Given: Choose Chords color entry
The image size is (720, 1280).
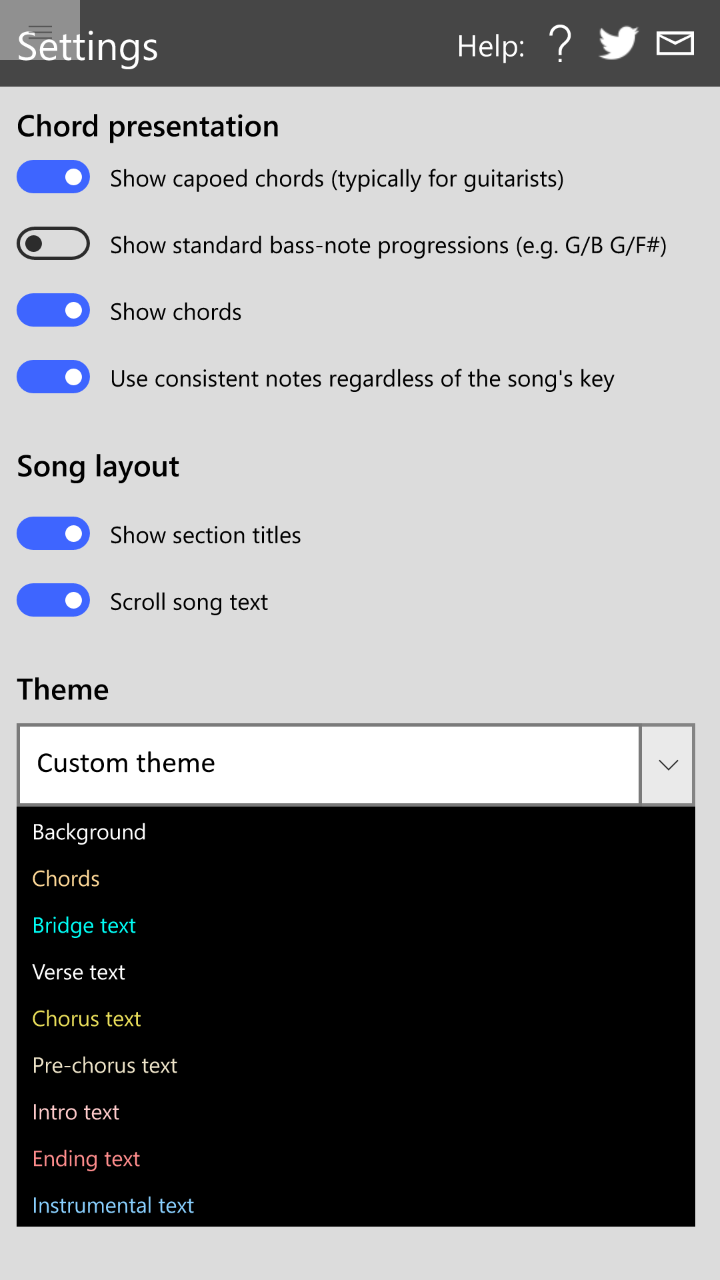Looking at the screenshot, I should pyautogui.click(x=66, y=879).
